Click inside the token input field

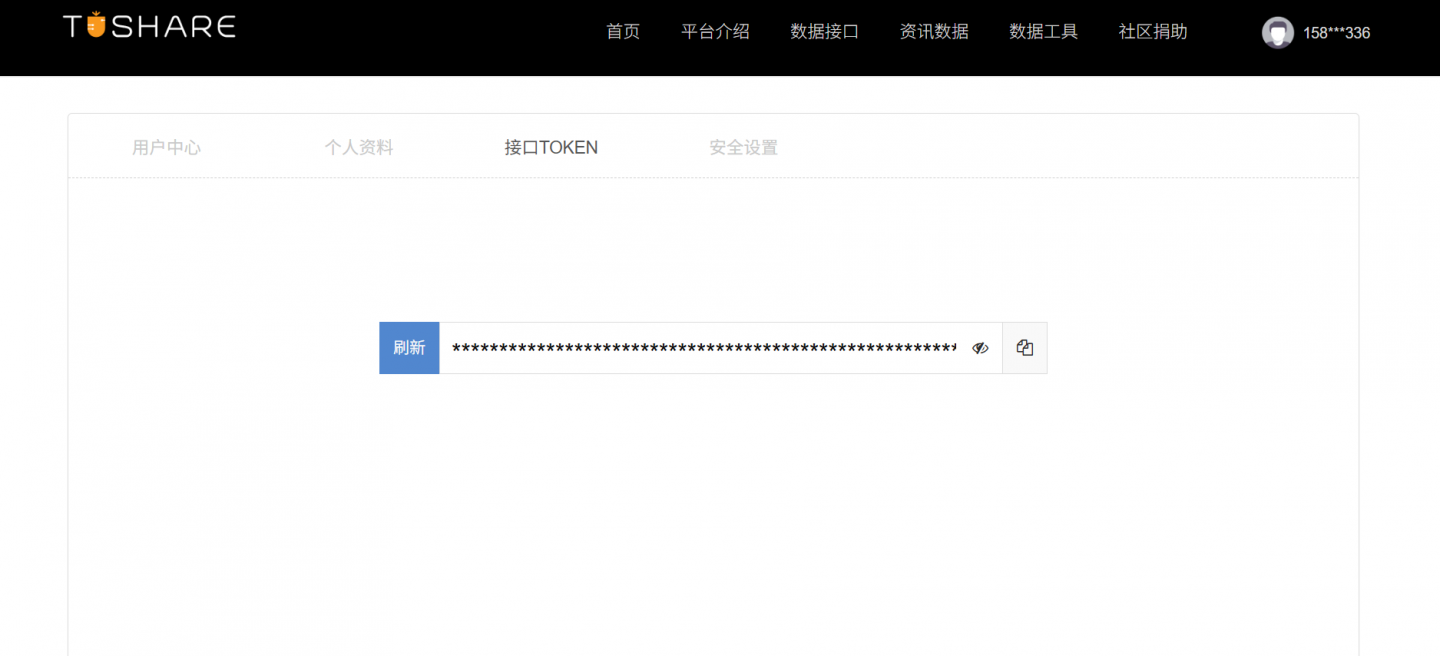coord(700,347)
